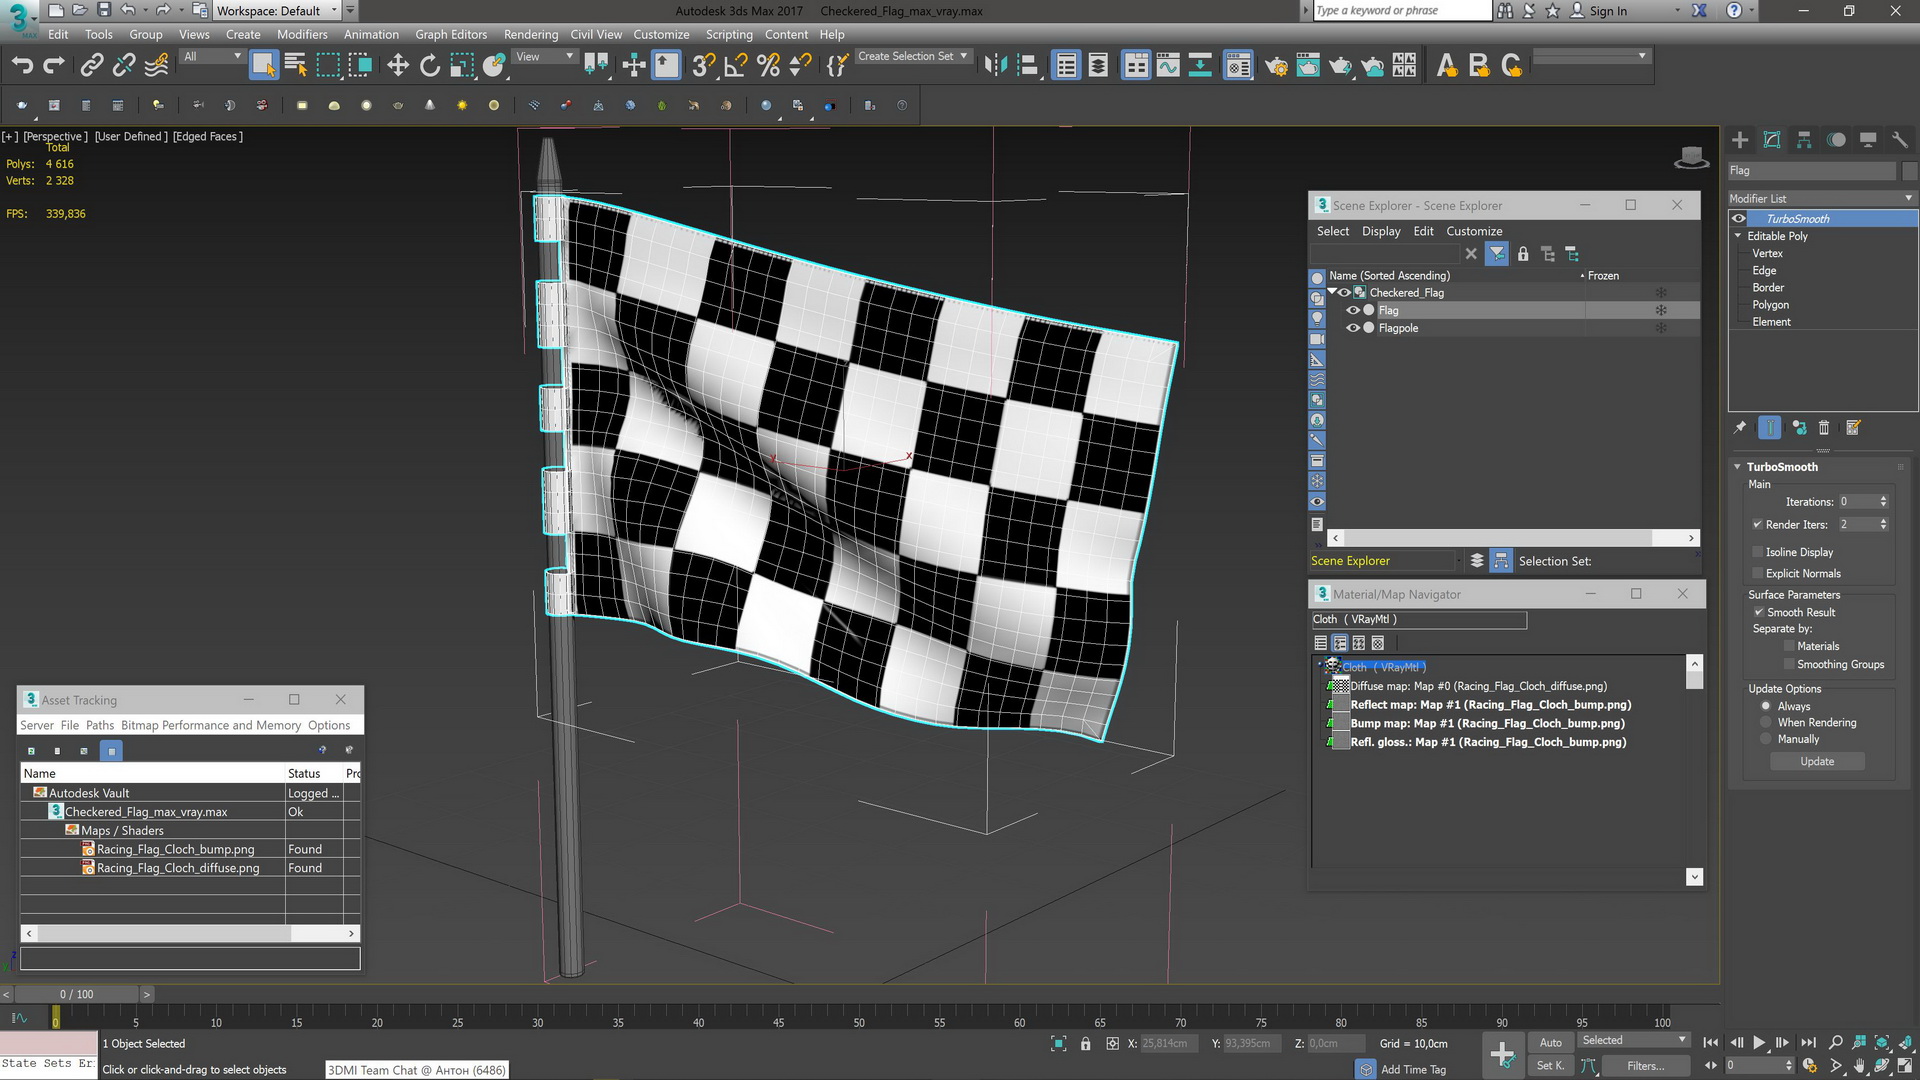The height and width of the screenshot is (1080, 1920).
Task: Choose the Select and Scale tool
Action: tap(462, 66)
